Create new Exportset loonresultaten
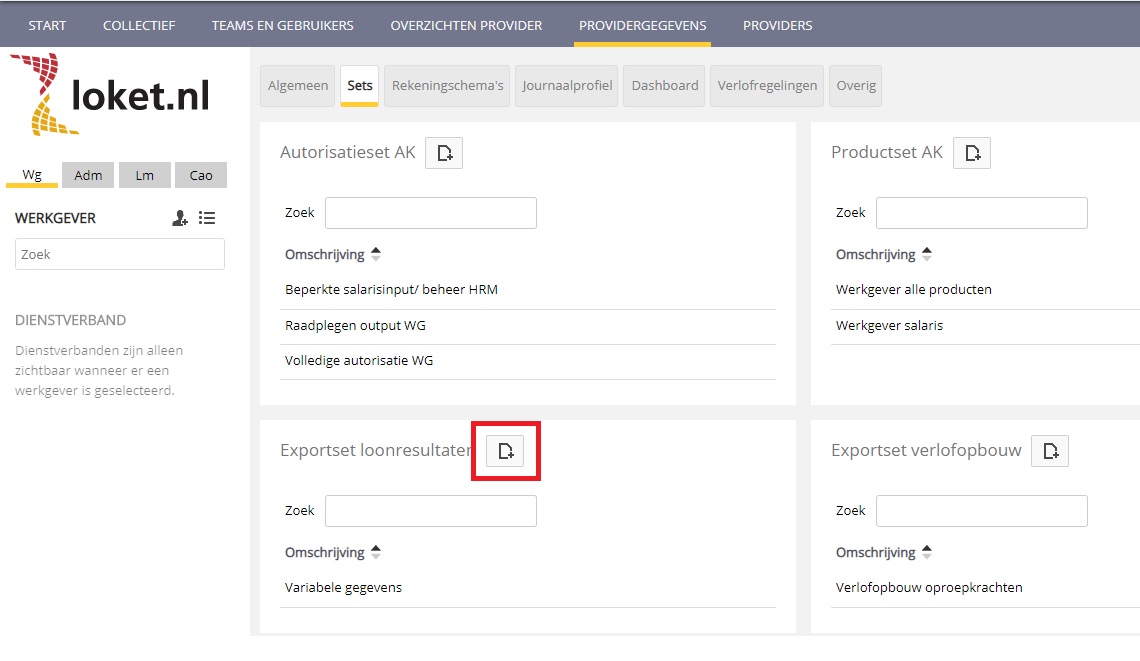 coord(505,451)
